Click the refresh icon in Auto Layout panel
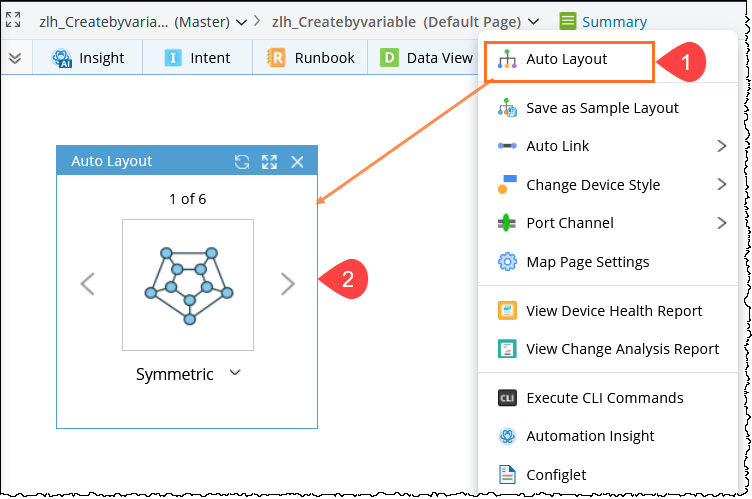This screenshot has height=499, width=752. [241, 162]
